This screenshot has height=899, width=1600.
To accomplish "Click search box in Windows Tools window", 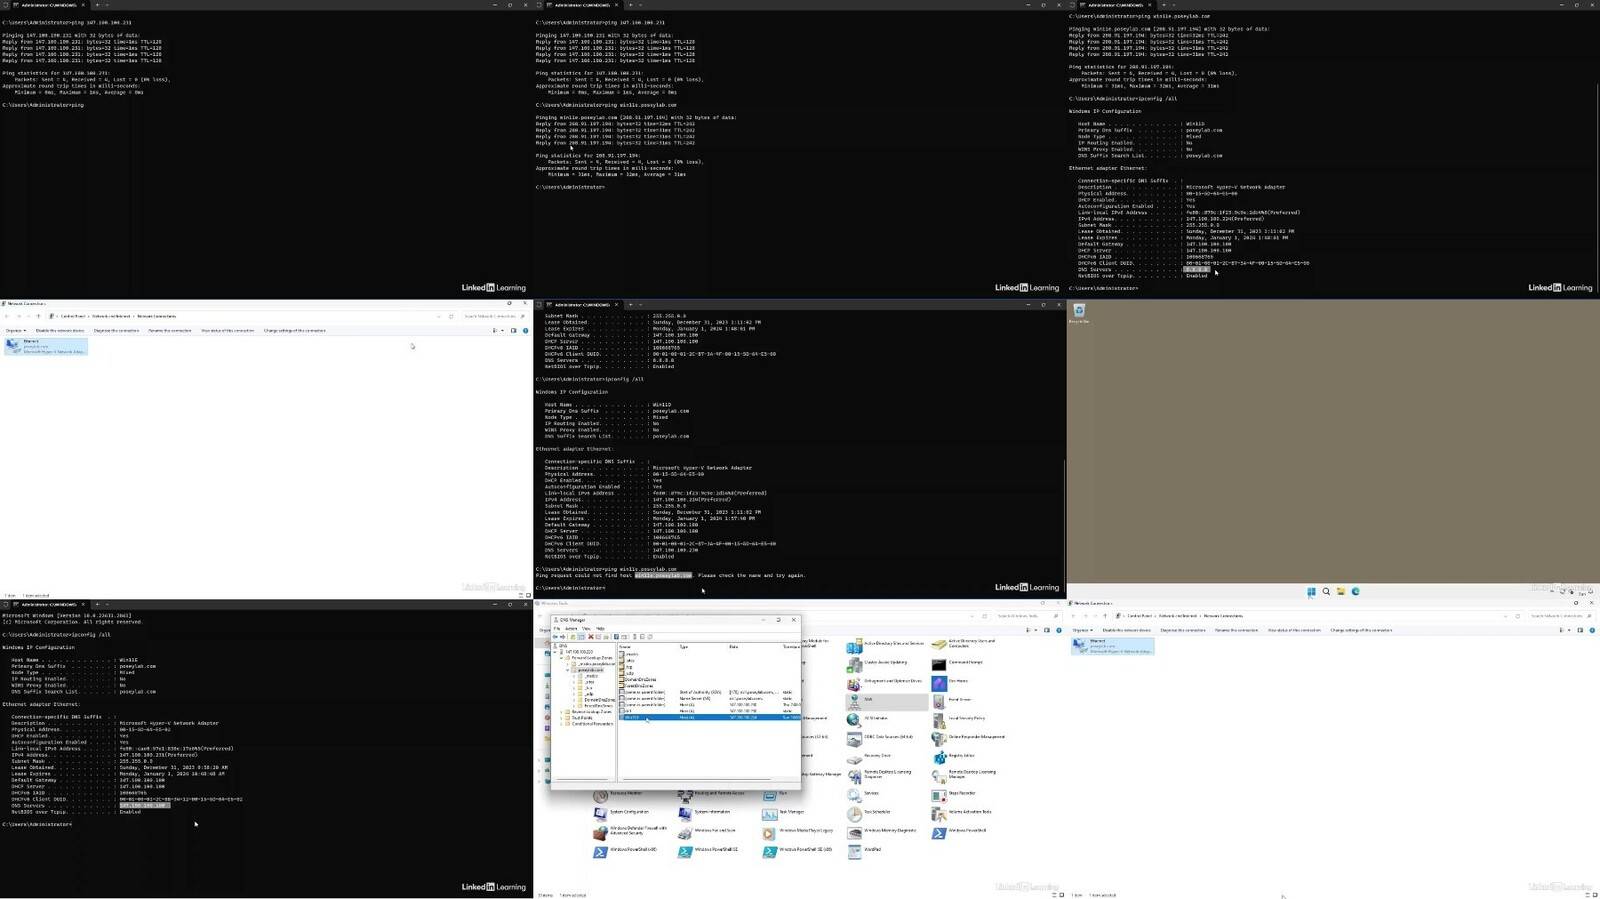I will point(1027,616).
